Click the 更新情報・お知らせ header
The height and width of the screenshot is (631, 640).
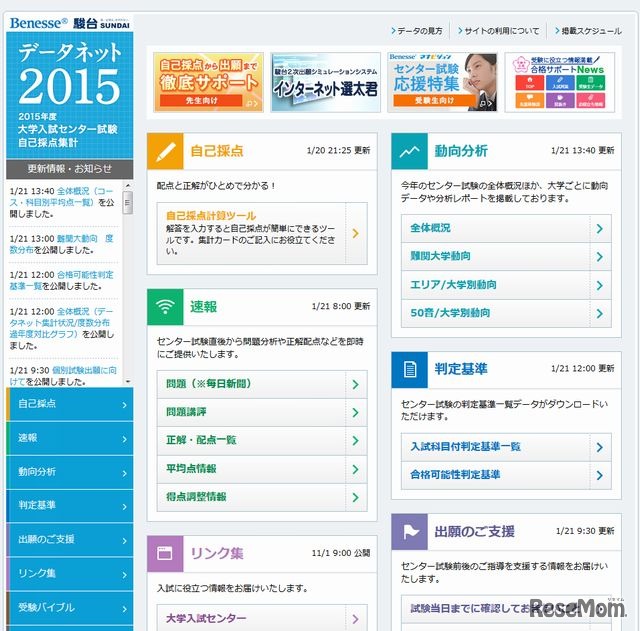(x=70, y=169)
